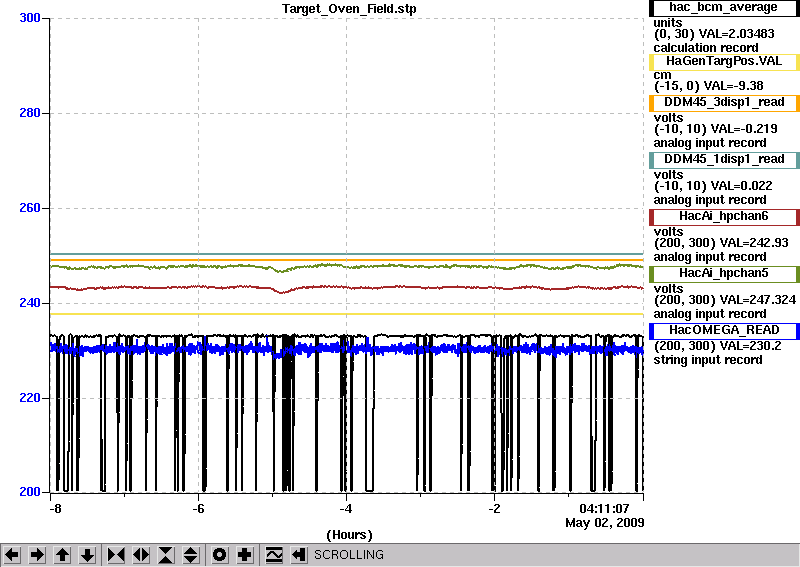Screen dimensions: 800x567
Task: Select the DDM45_1disp1_read legend label
Action: [x=724, y=159]
